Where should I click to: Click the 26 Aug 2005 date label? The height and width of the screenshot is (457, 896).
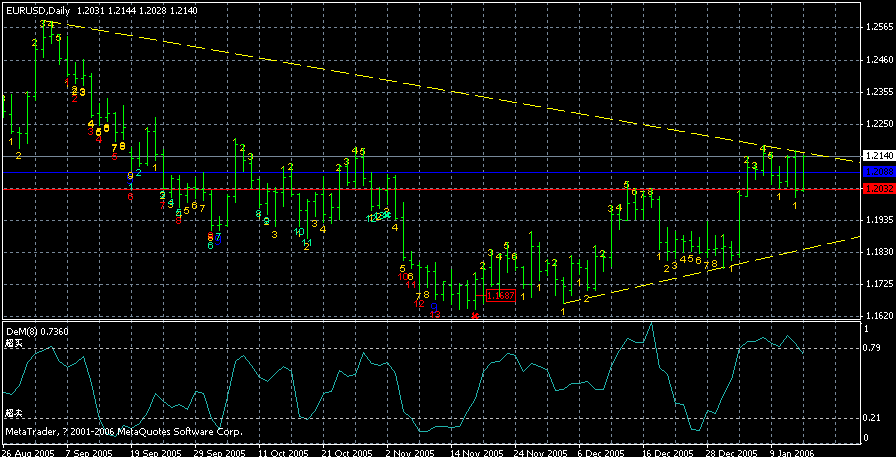[27, 451]
